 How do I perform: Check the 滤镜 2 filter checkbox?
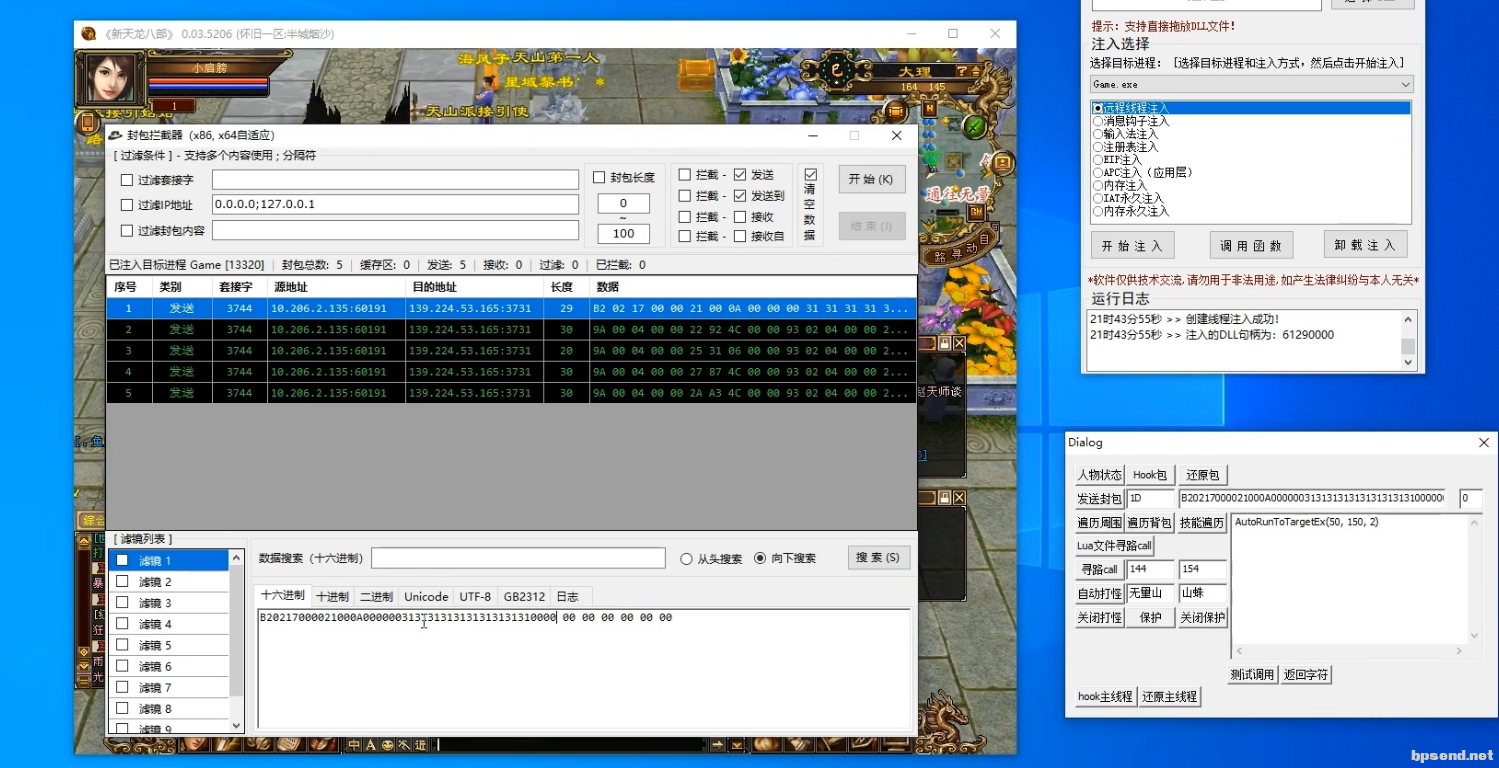click(x=122, y=581)
